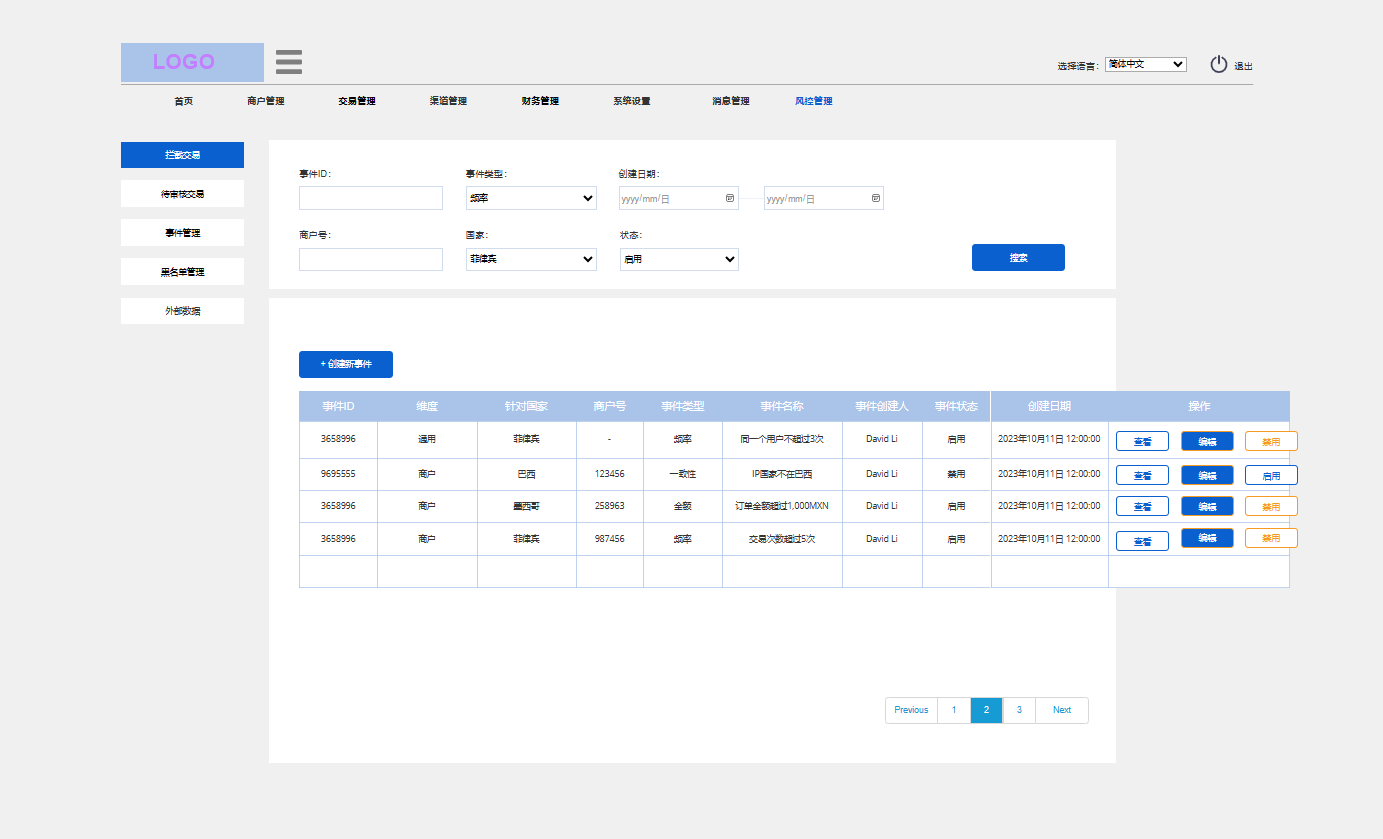Select 外部数据 in the sidebar
Image resolution: width=1383 pixels, height=839 pixels.
(182, 311)
